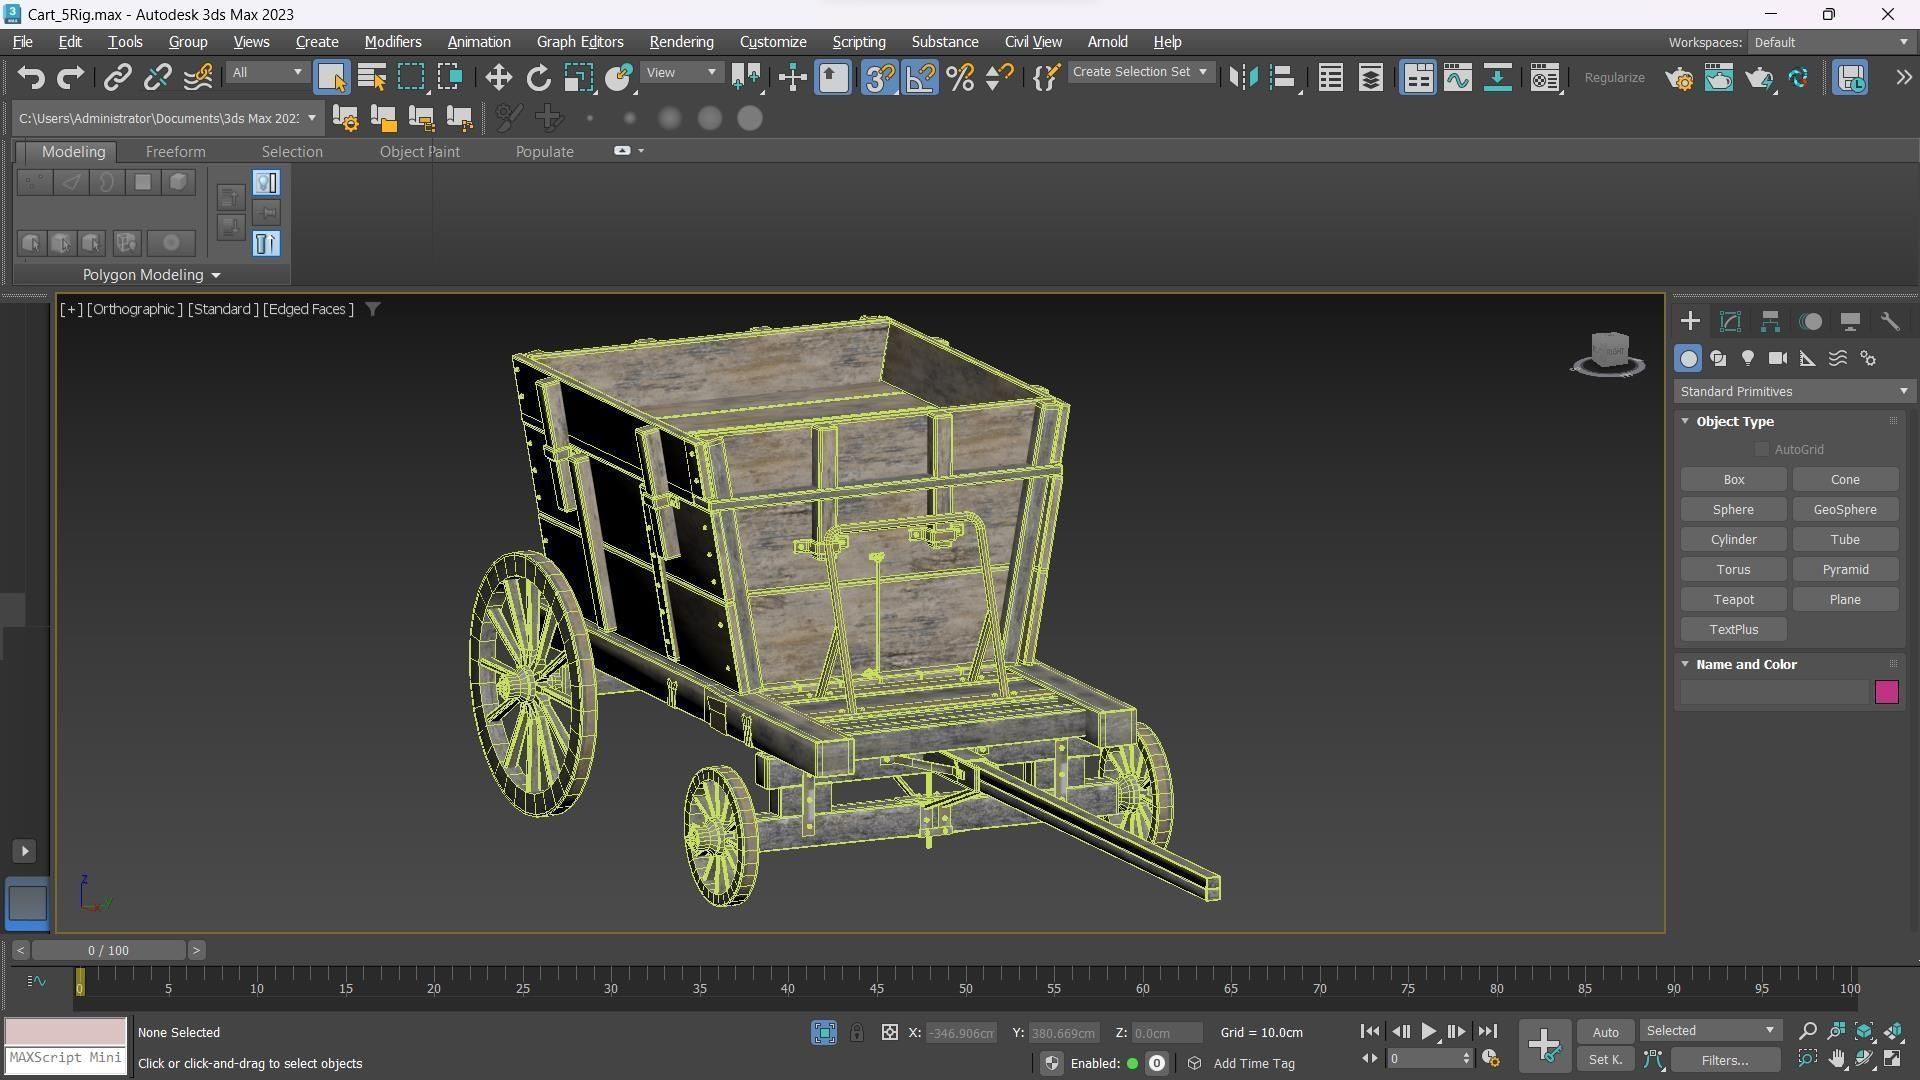Image resolution: width=1920 pixels, height=1080 pixels.
Task: Choose the Rectangular Selection Region tool
Action: (x=411, y=77)
